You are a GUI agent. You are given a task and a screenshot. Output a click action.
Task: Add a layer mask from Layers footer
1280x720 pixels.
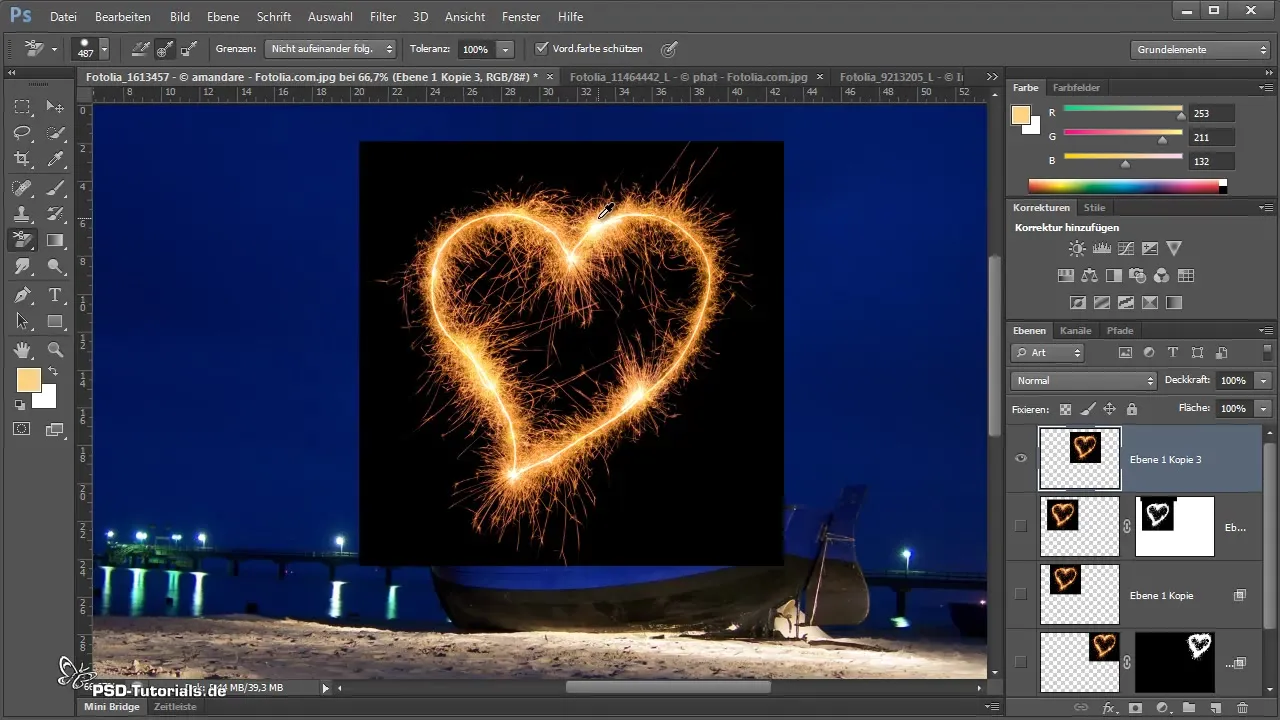pyautogui.click(x=1135, y=708)
